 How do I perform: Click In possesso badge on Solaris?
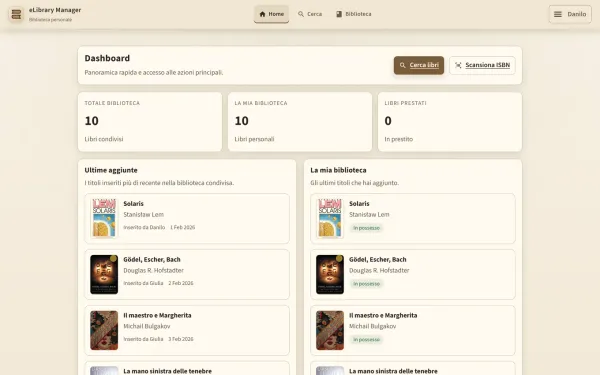[x=367, y=228]
